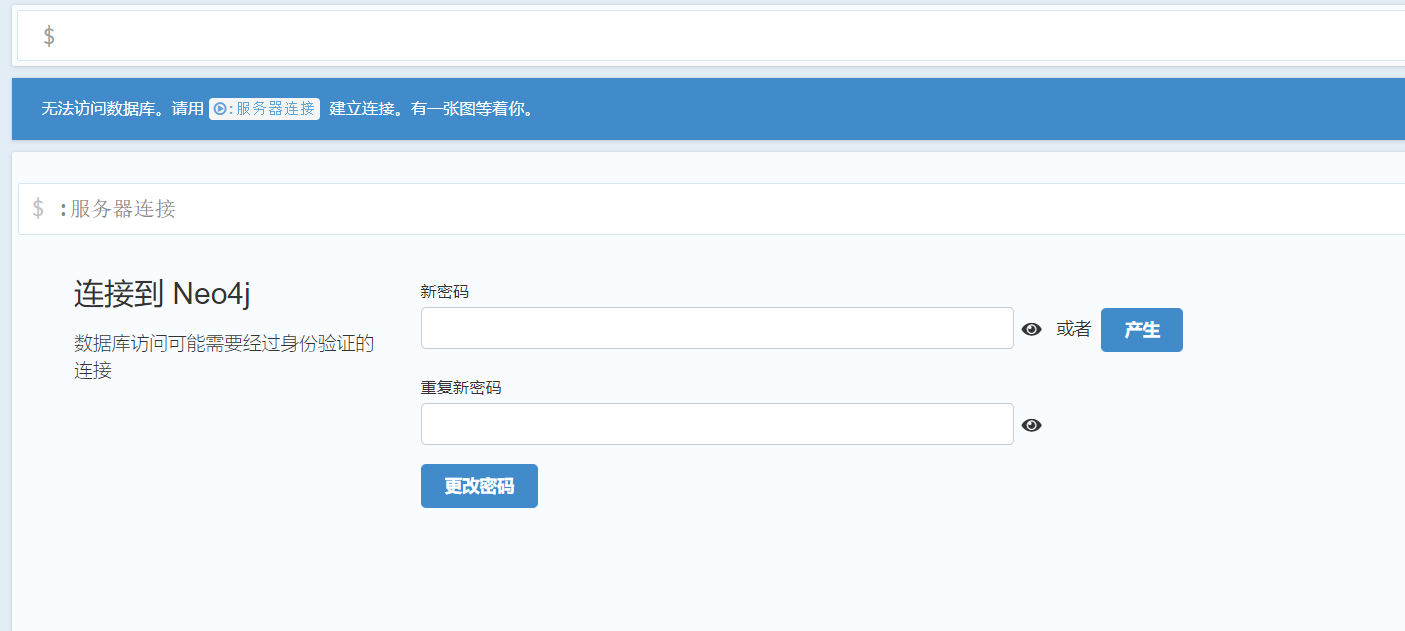Focus the 新密码 input field
Screen dimensions: 1405x631
717,328
